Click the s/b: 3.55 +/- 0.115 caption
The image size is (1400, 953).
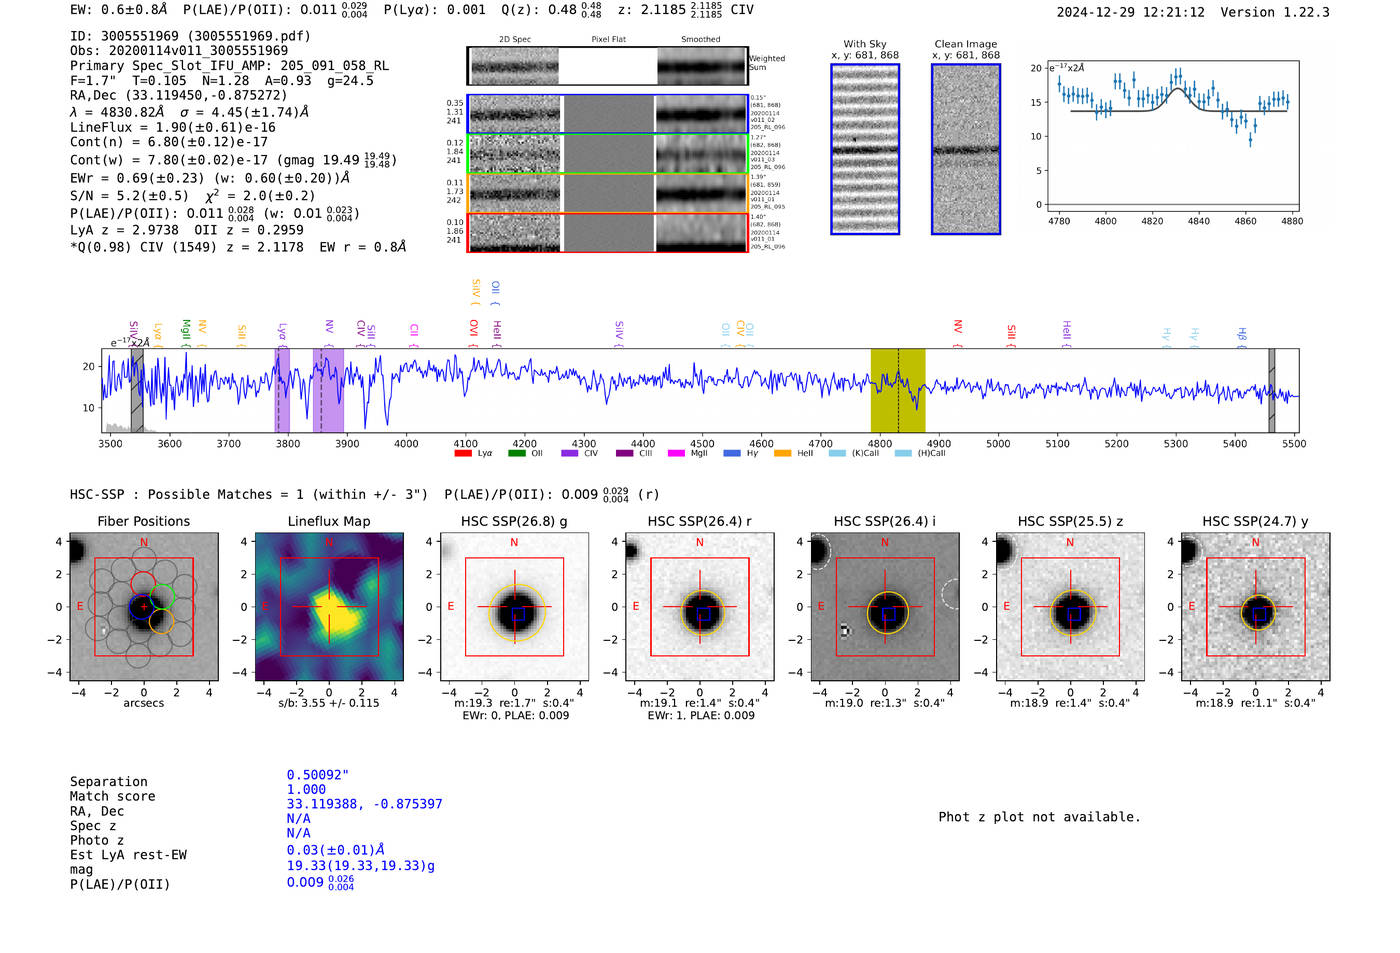point(329,703)
